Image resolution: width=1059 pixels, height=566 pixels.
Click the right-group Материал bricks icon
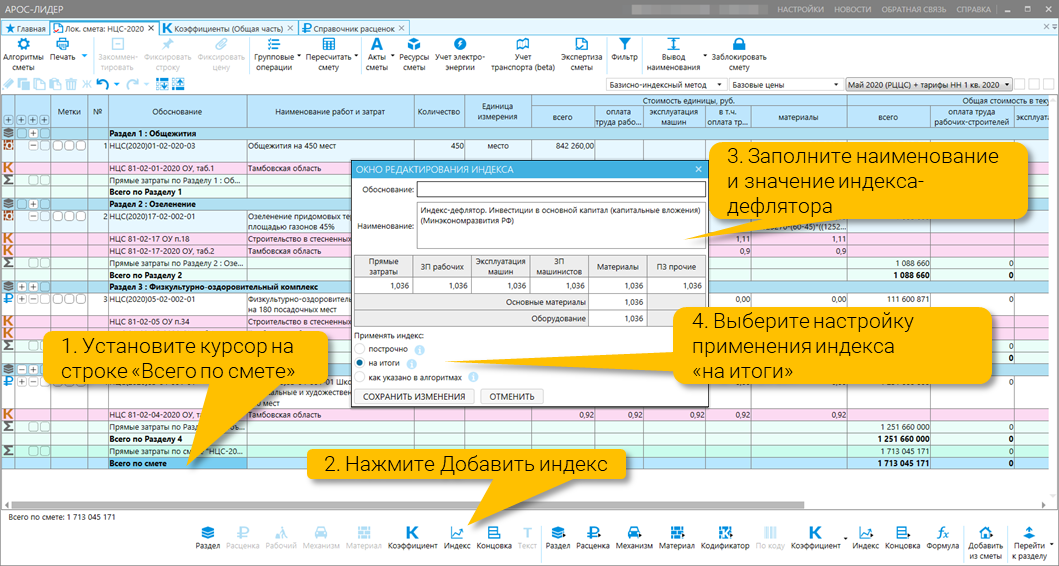[x=677, y=533]
